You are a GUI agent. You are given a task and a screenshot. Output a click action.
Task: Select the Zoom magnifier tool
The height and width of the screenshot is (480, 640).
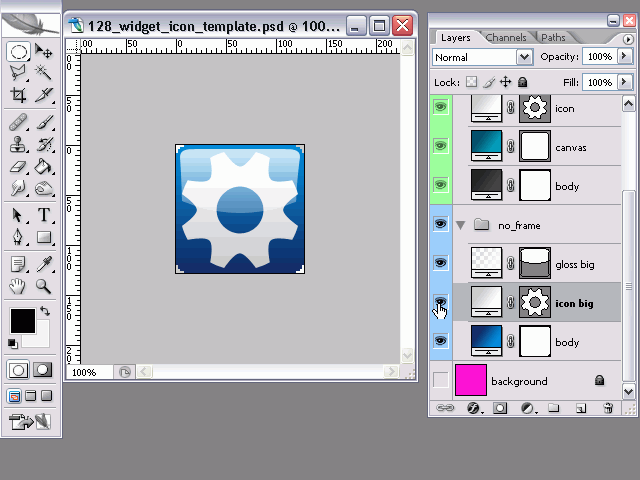pos(43,286)
